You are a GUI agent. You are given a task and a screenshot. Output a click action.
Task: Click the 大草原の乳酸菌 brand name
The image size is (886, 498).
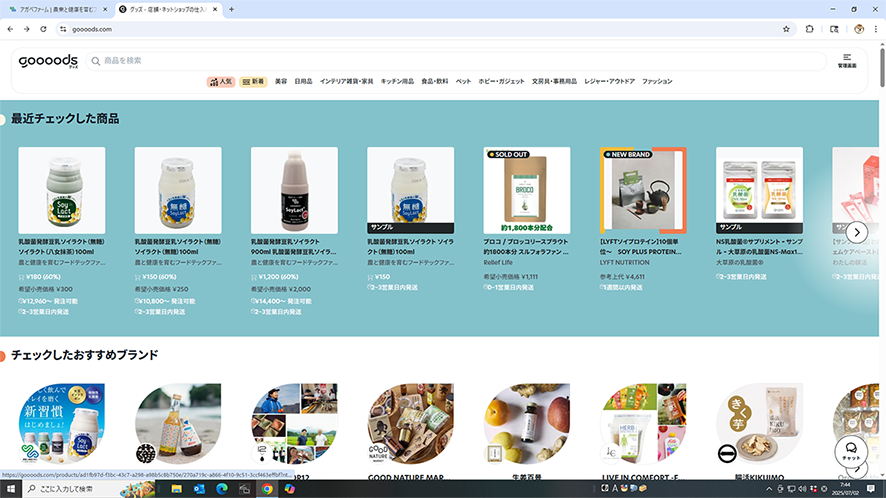tap(740, 262)
